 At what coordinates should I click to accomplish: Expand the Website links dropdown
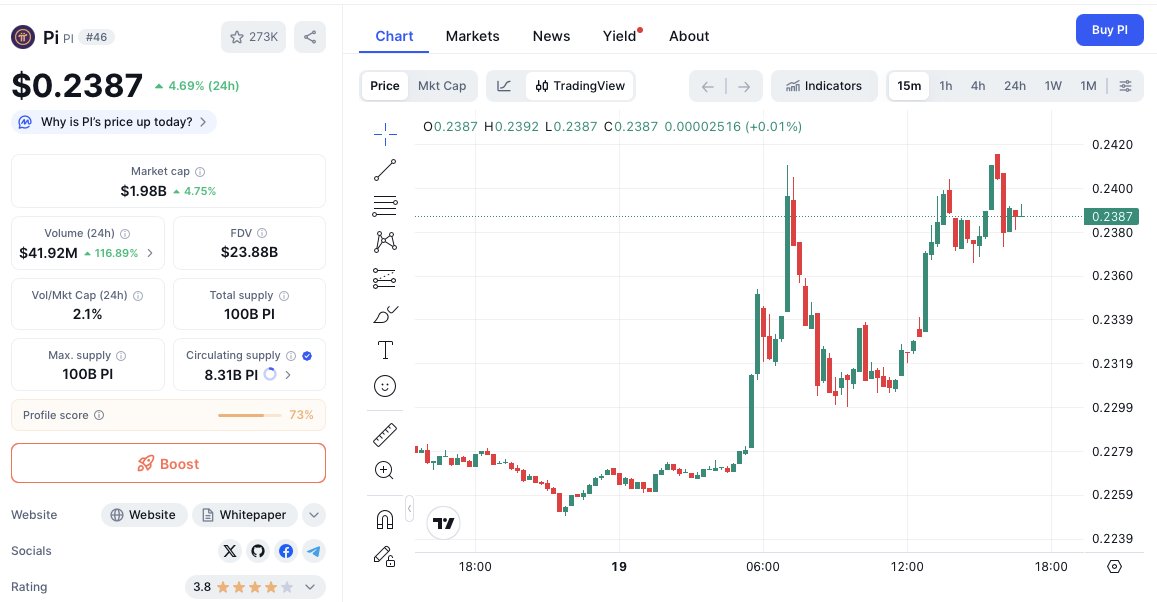(x=313, y=514)
